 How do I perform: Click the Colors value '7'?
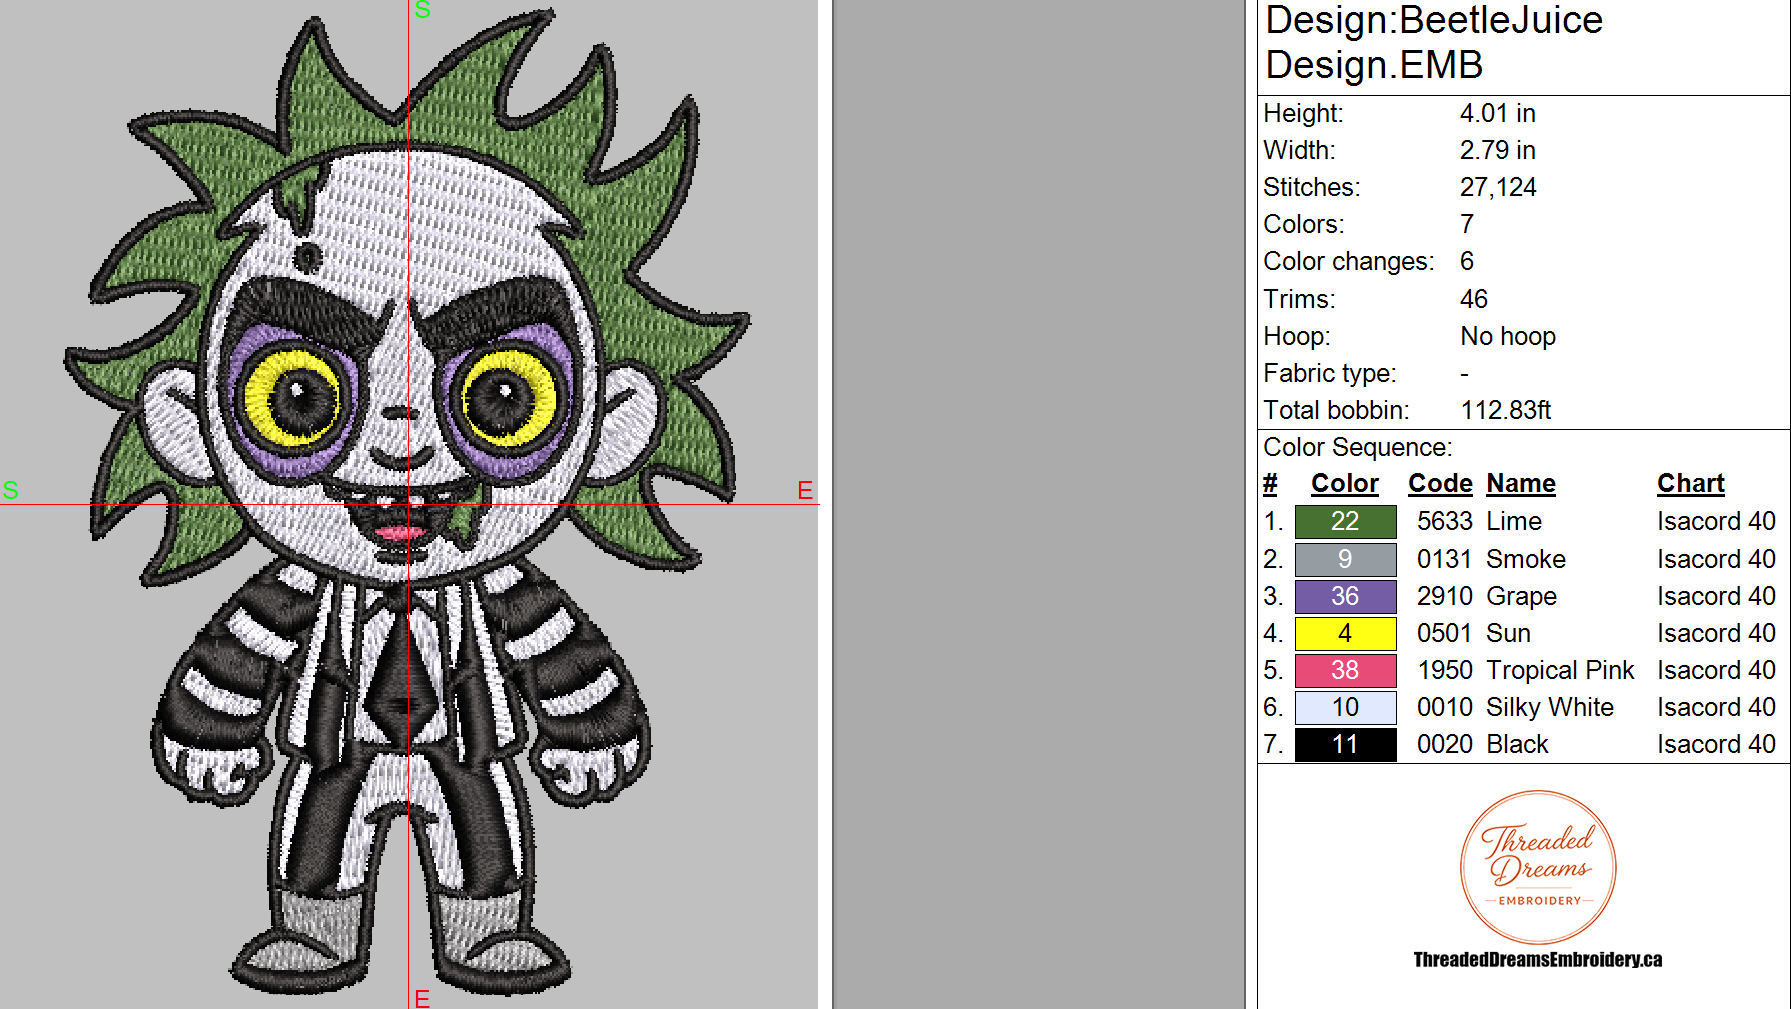tap(1467, 224)
